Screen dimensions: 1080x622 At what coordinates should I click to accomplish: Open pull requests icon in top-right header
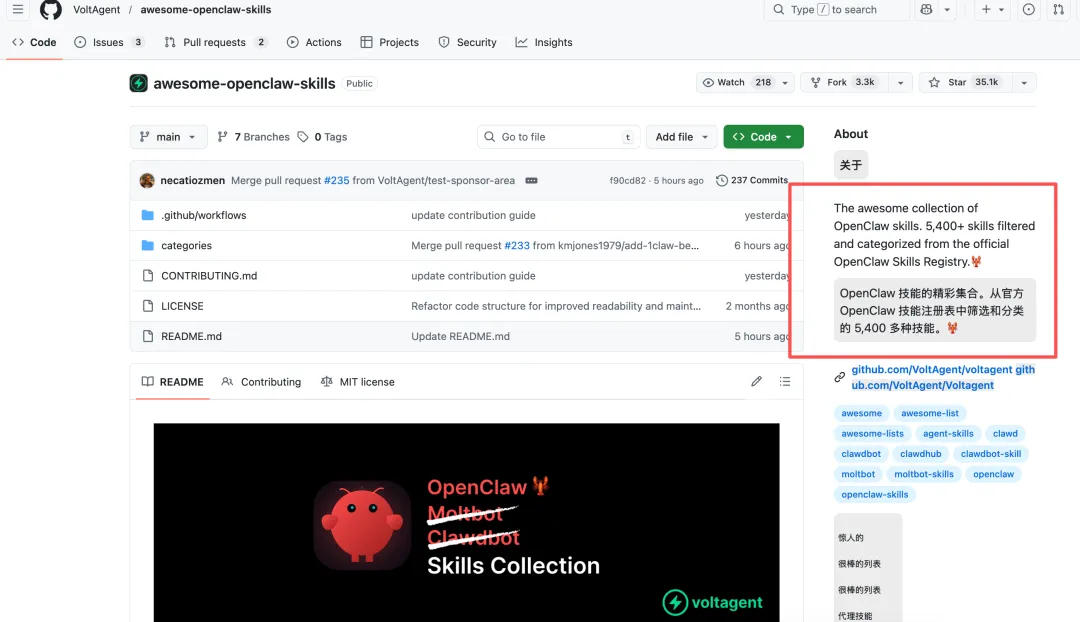pyautogui.click(x=1059, y=10)
